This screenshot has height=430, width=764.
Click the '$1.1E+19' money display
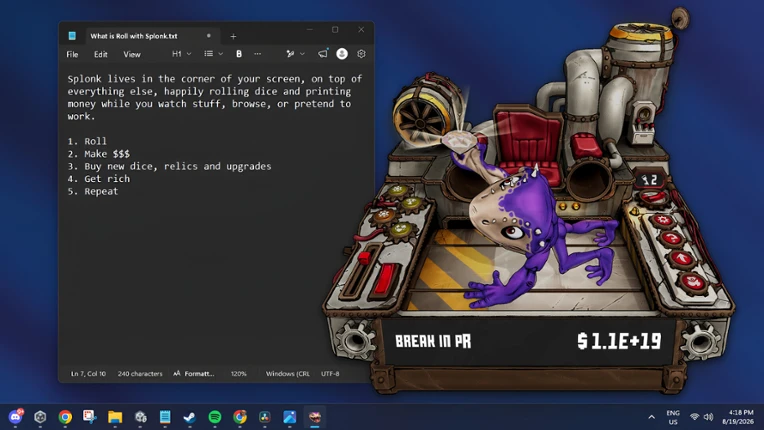coord(619,341)
